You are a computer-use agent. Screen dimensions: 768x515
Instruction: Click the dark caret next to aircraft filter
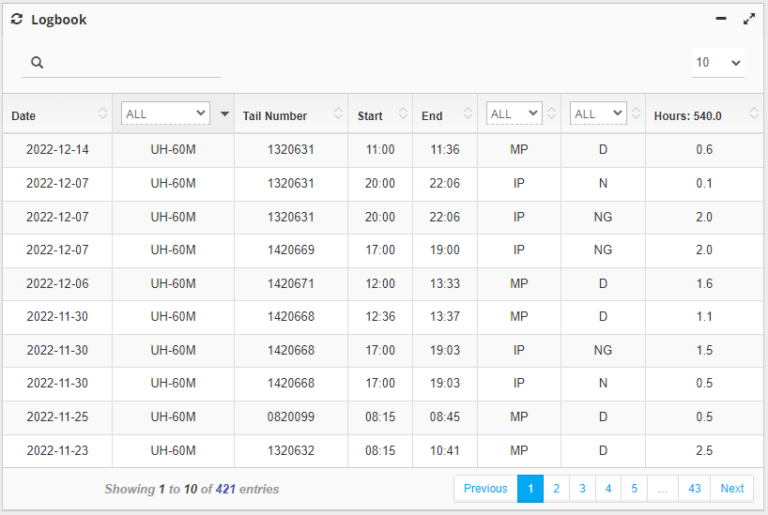point(225,115)
